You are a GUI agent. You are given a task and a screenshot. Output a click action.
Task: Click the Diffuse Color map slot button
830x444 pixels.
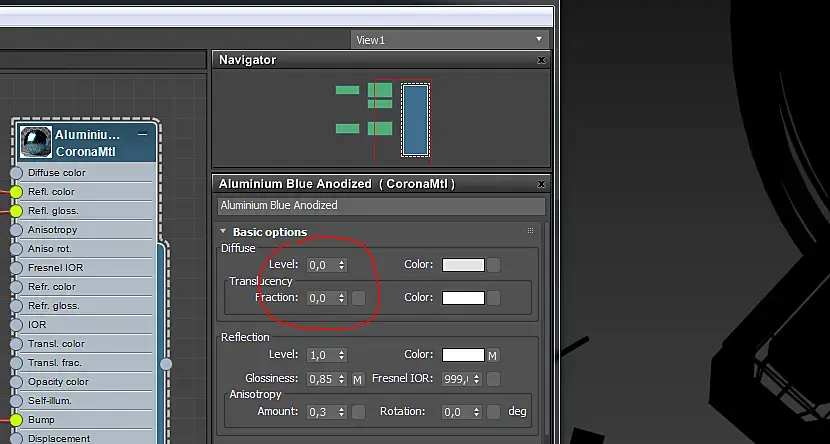pos(493,265)
